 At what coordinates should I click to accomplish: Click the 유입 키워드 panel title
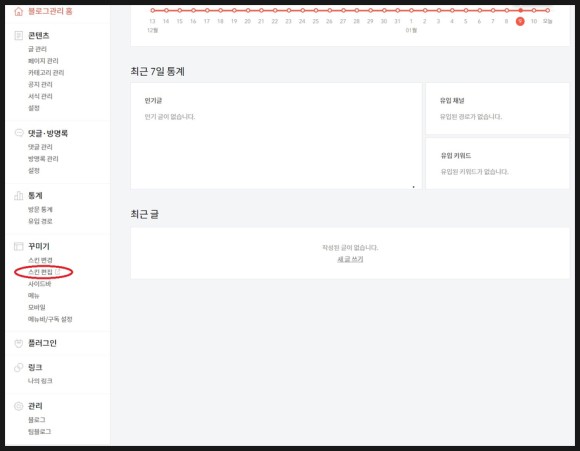click(x=456, y=156)
